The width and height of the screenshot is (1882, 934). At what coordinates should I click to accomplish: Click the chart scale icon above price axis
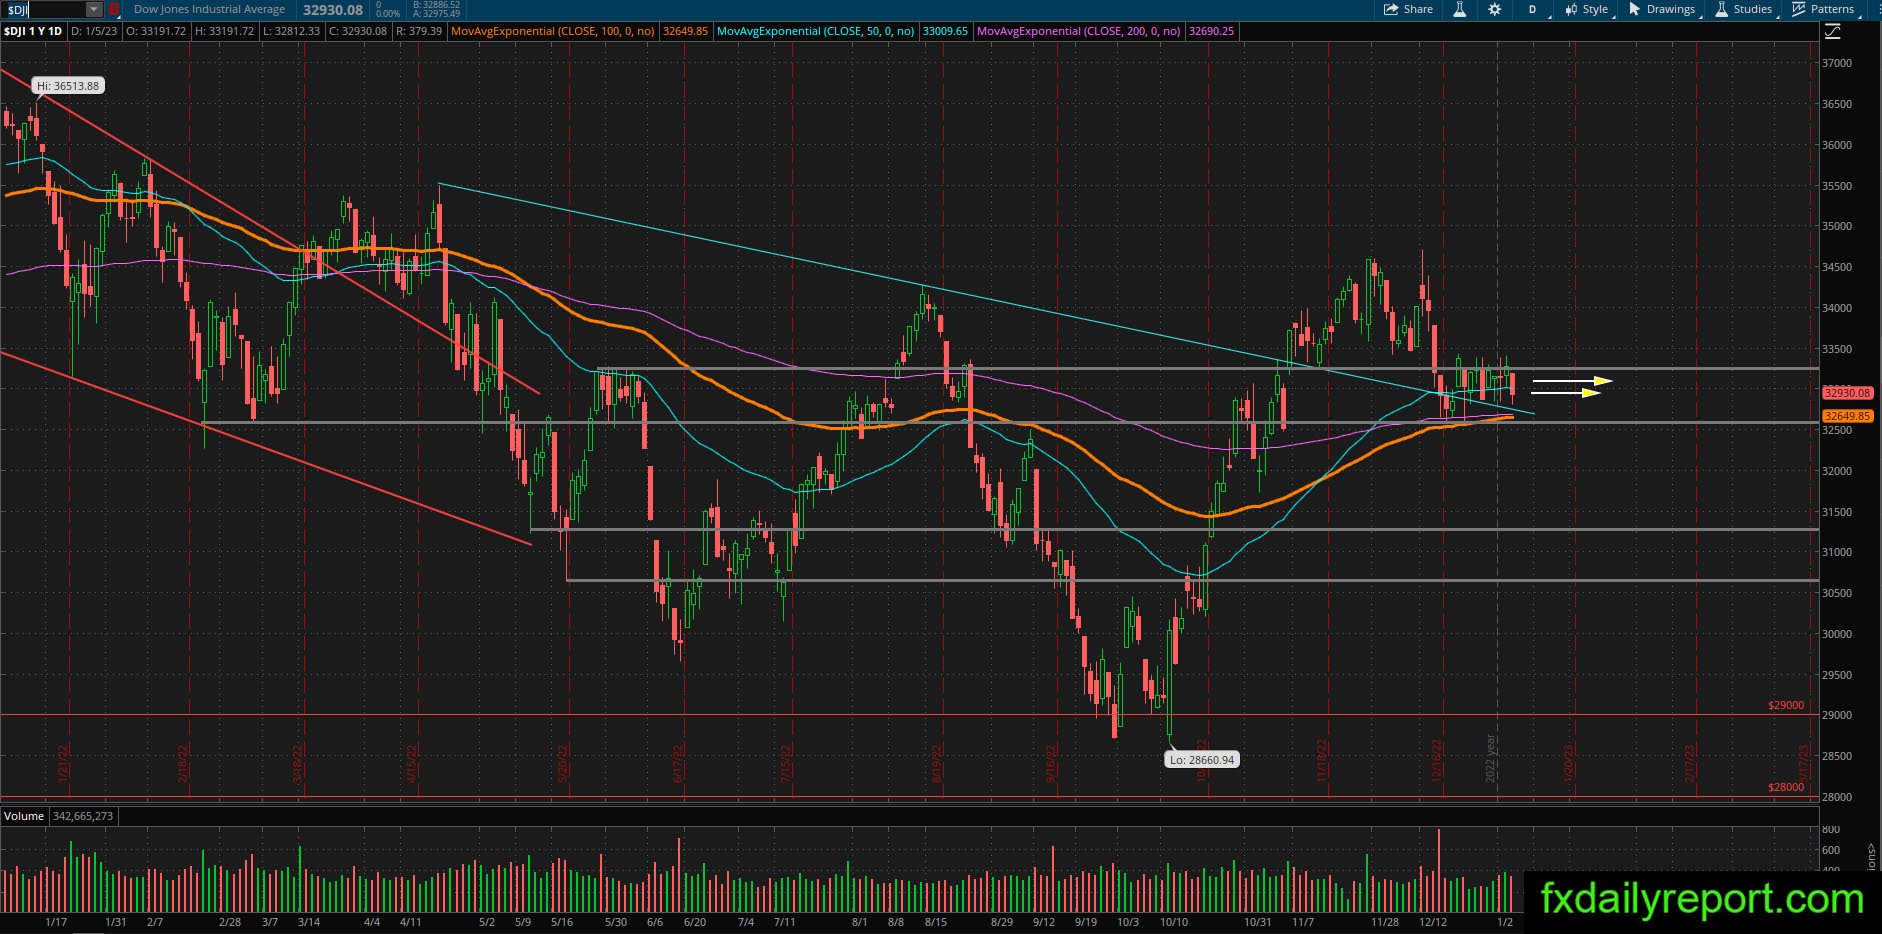point(1832,31)
